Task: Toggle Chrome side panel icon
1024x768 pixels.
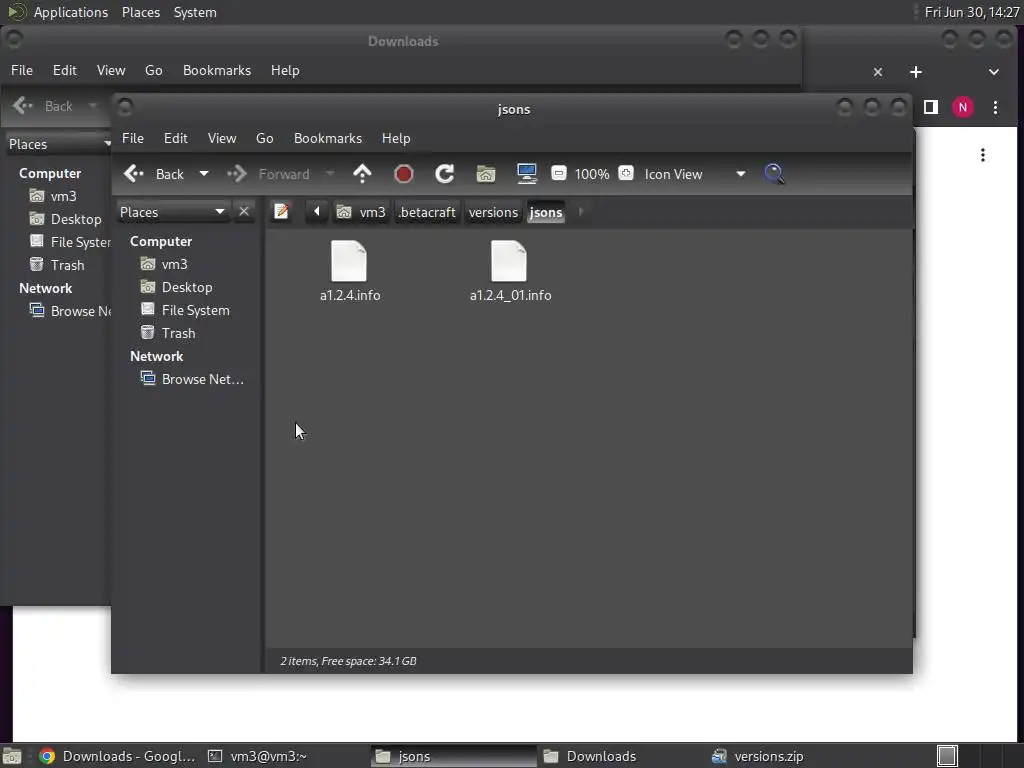Action: (931, 107)
